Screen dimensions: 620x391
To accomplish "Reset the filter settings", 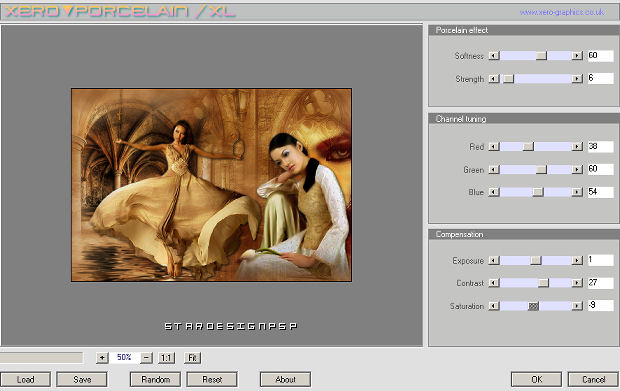I will coord(212,380).
